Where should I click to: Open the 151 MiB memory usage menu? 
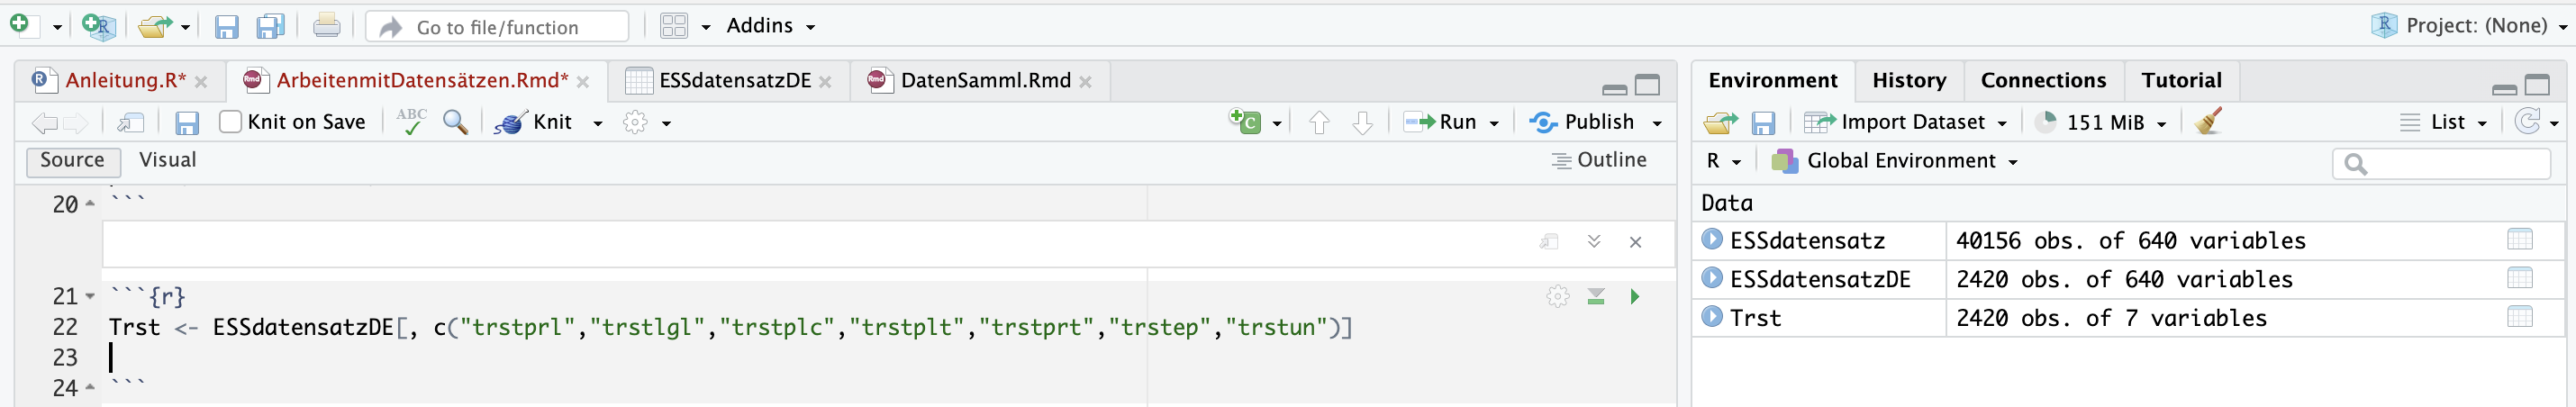point(2101,122)
